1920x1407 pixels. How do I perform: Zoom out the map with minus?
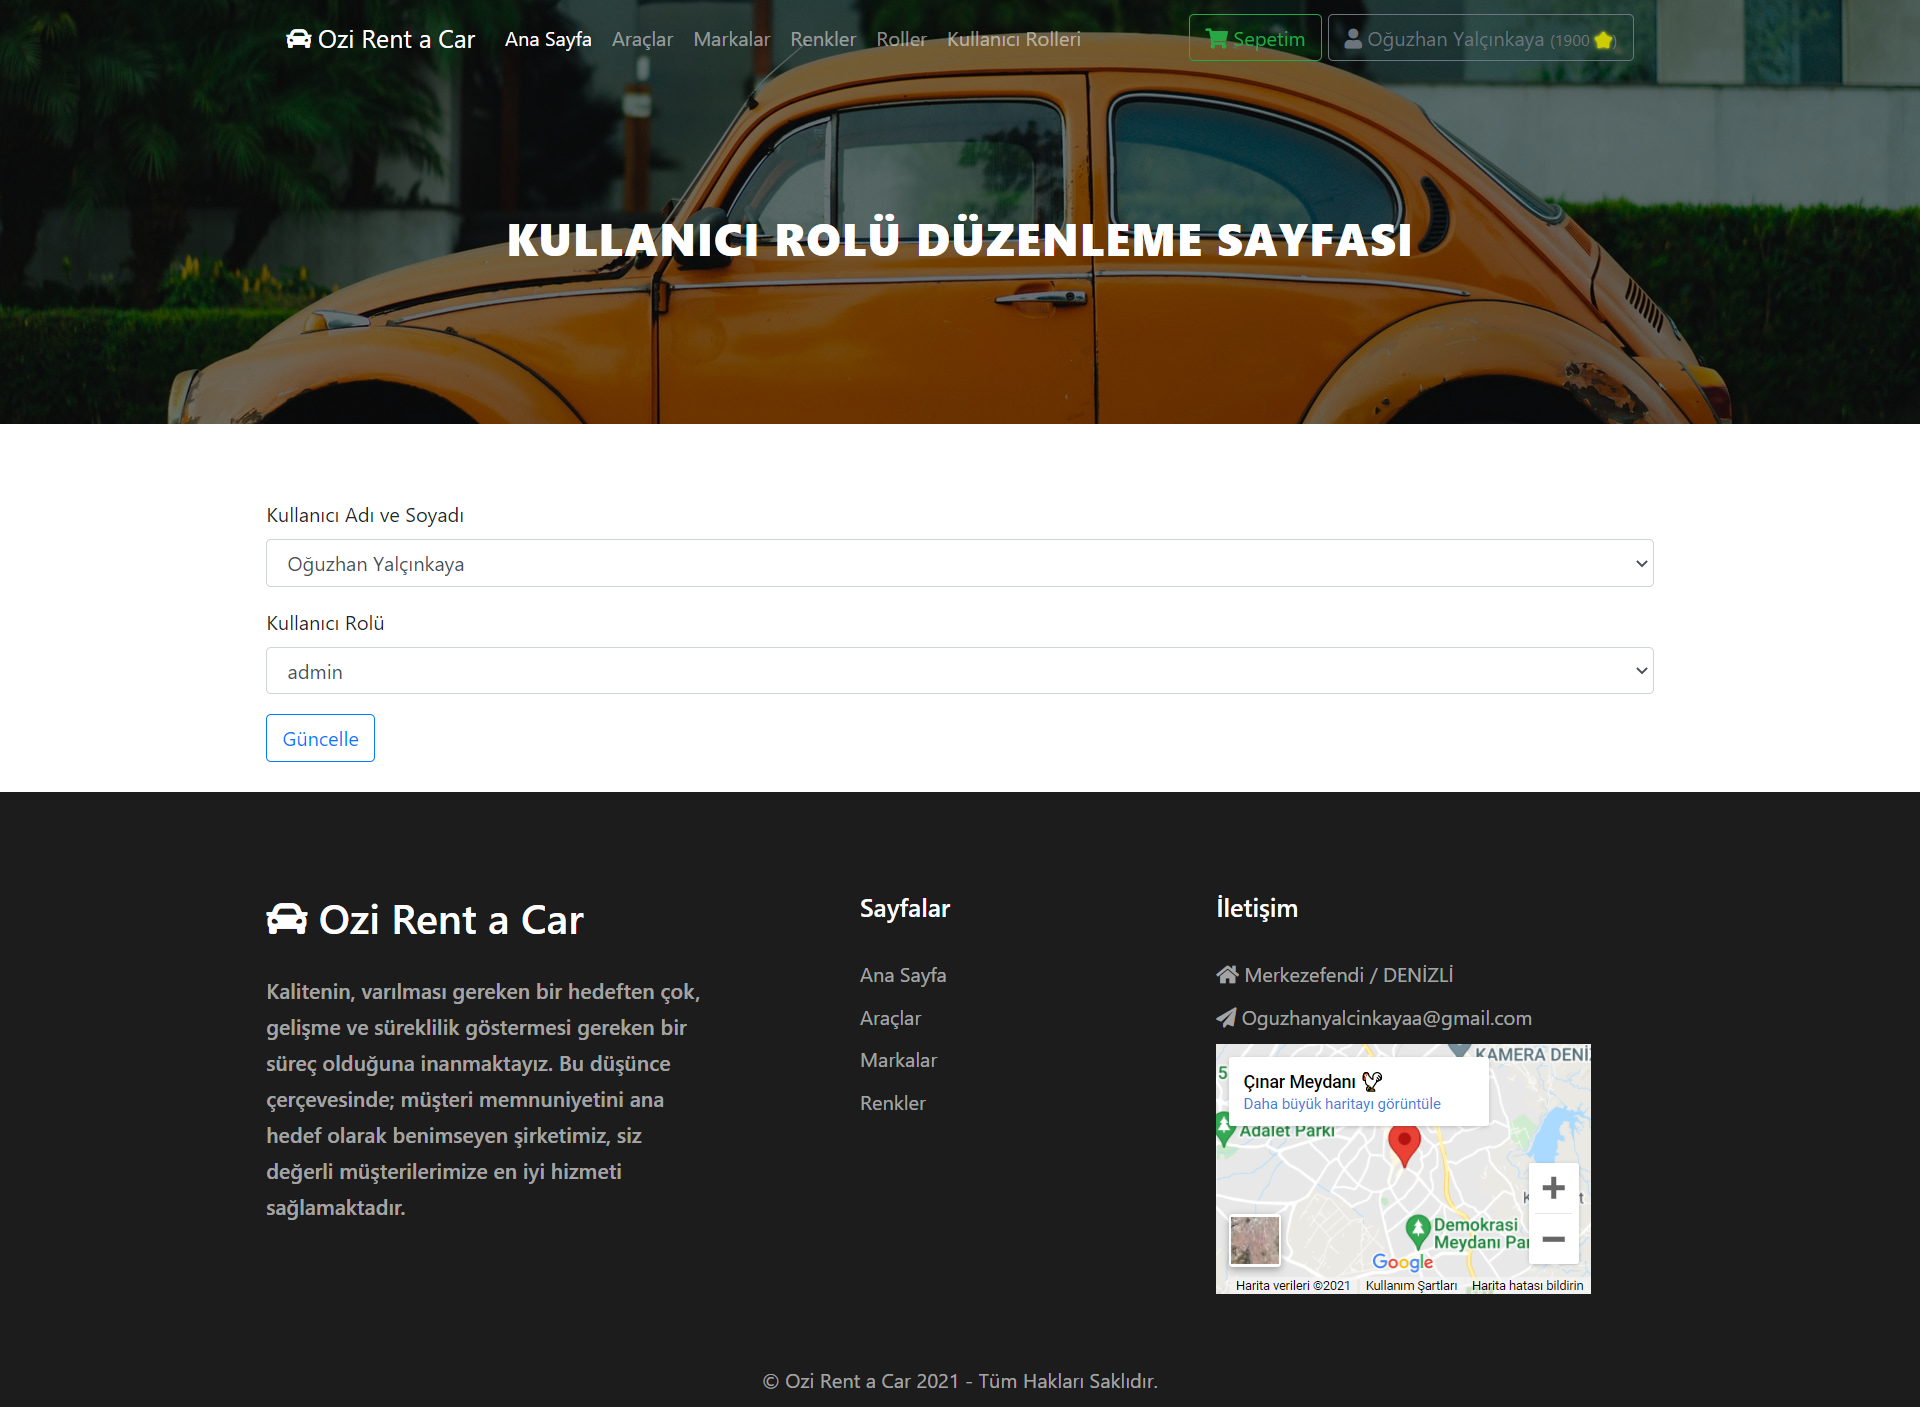click(x=1553, y=1240)
